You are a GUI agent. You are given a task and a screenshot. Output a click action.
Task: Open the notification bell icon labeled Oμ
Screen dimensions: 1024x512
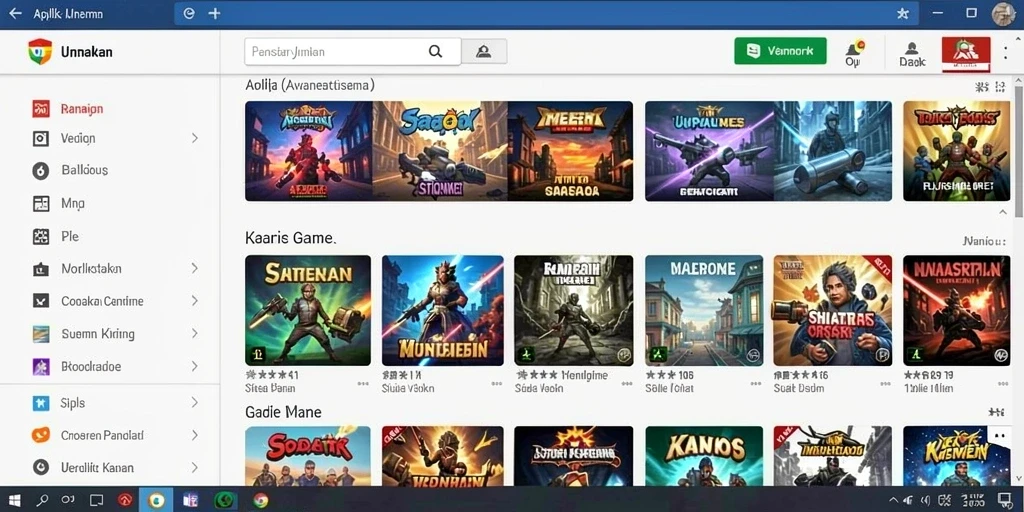click(854, 48)
